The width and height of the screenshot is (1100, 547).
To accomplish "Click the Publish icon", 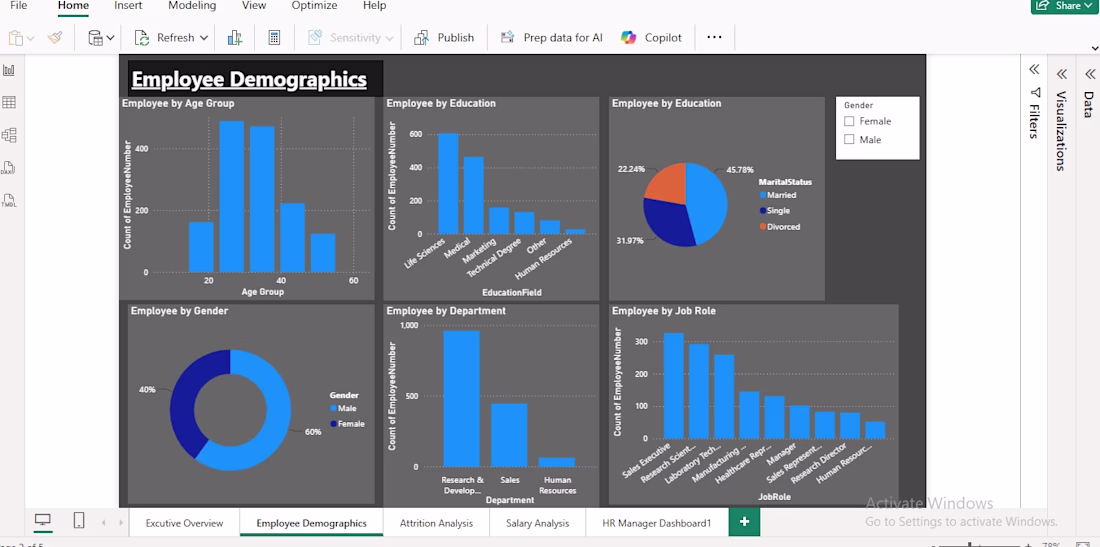I will click(x=422, y=38).
